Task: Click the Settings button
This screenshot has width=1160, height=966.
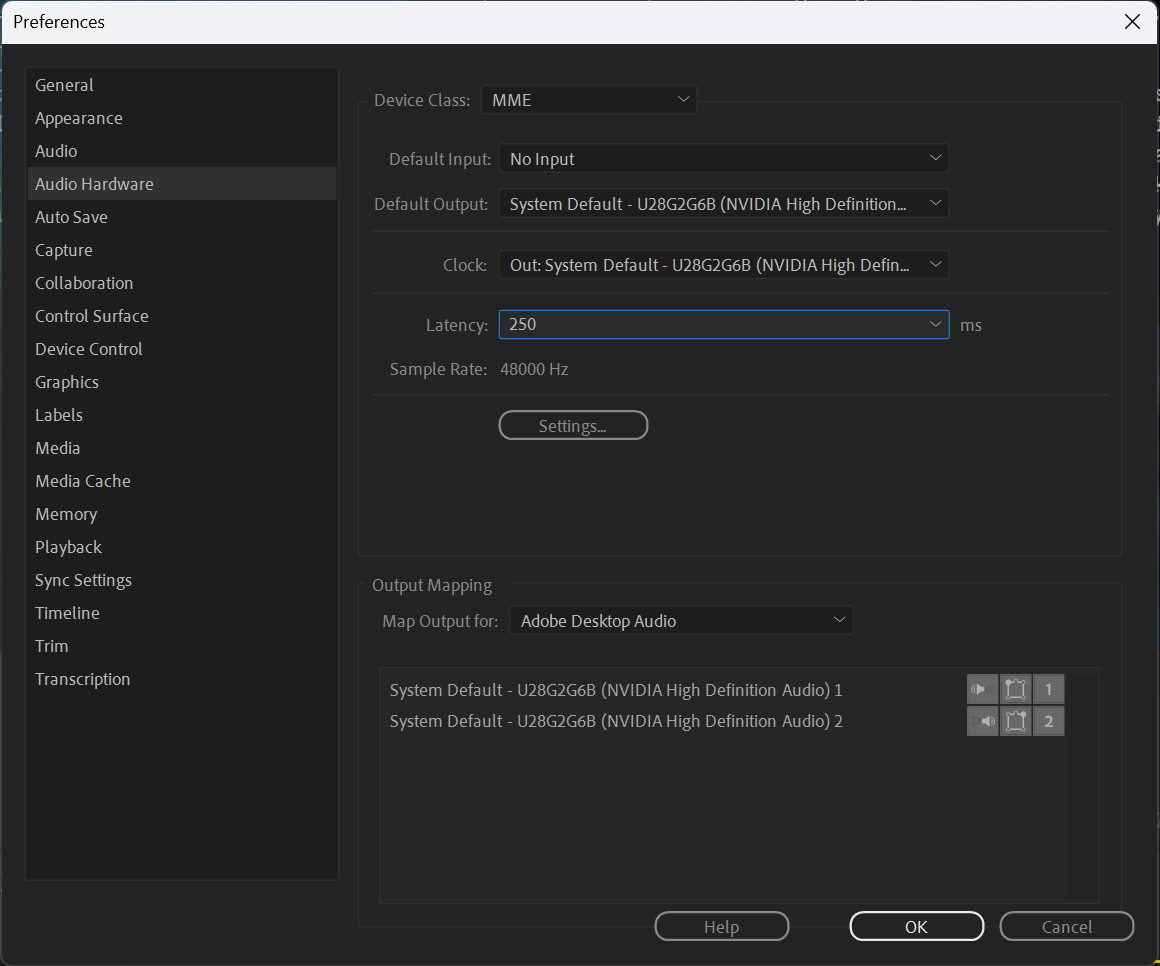Action: coord(573,425)
